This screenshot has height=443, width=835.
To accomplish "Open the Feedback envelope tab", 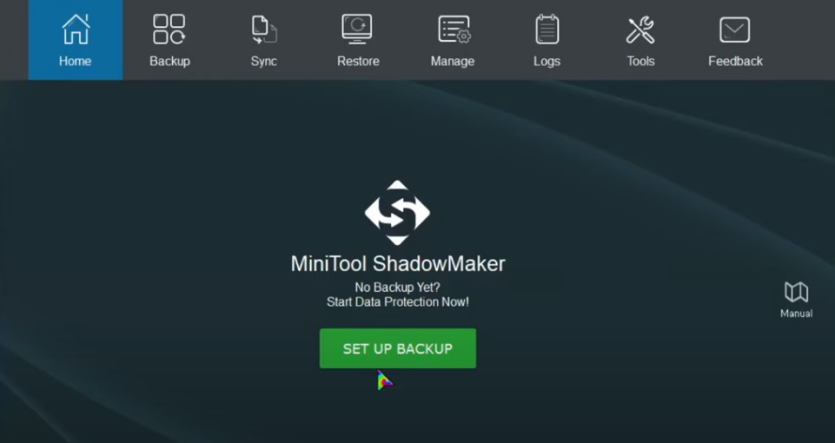I will [735, 40].
